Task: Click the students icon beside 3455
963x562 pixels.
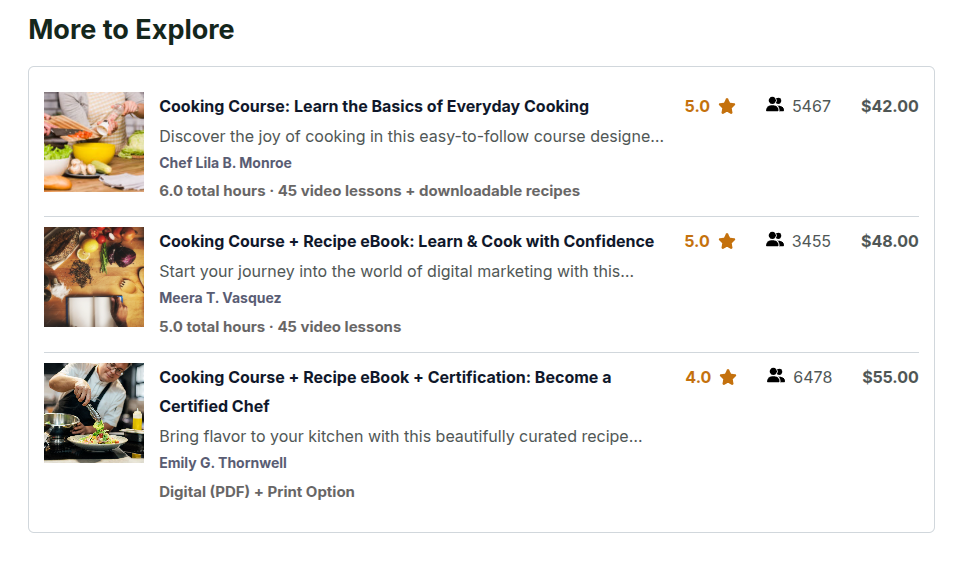Action: click(x=775, y=240)
